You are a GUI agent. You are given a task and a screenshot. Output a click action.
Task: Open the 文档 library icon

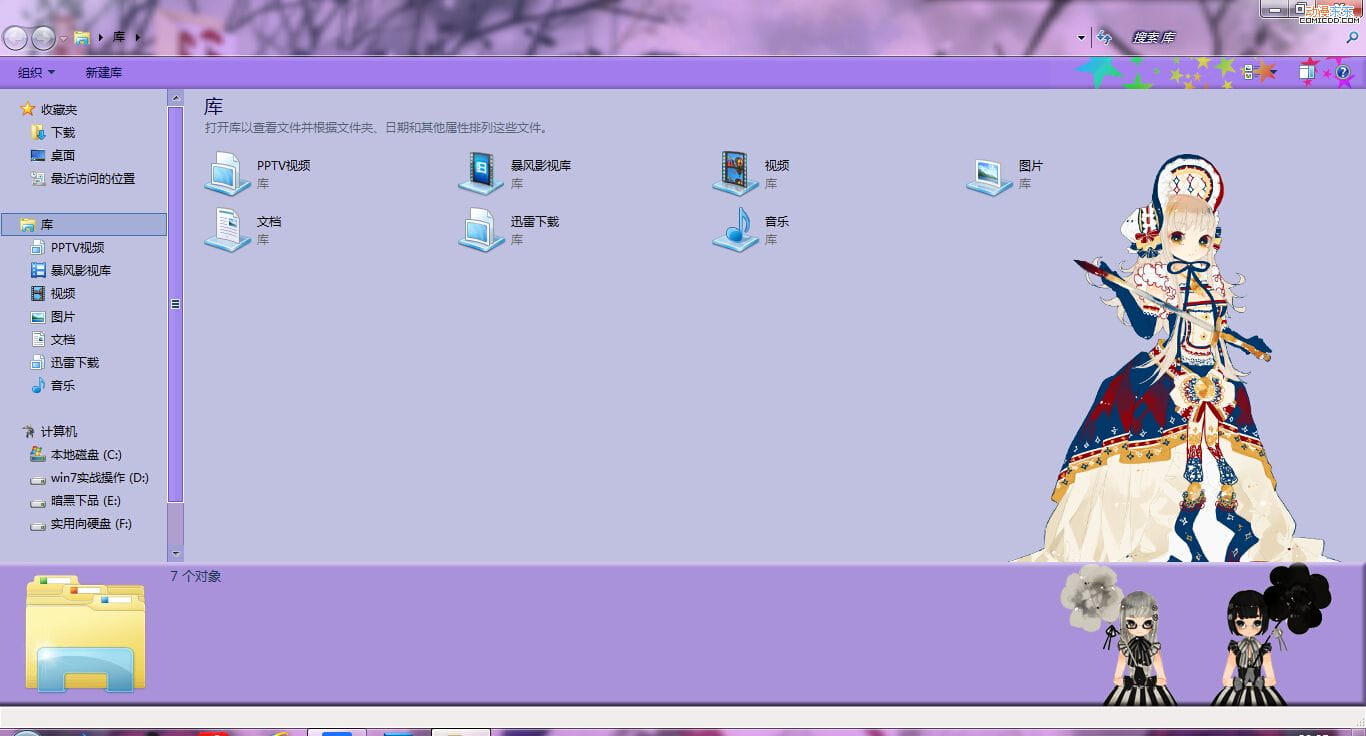[228, 228]
